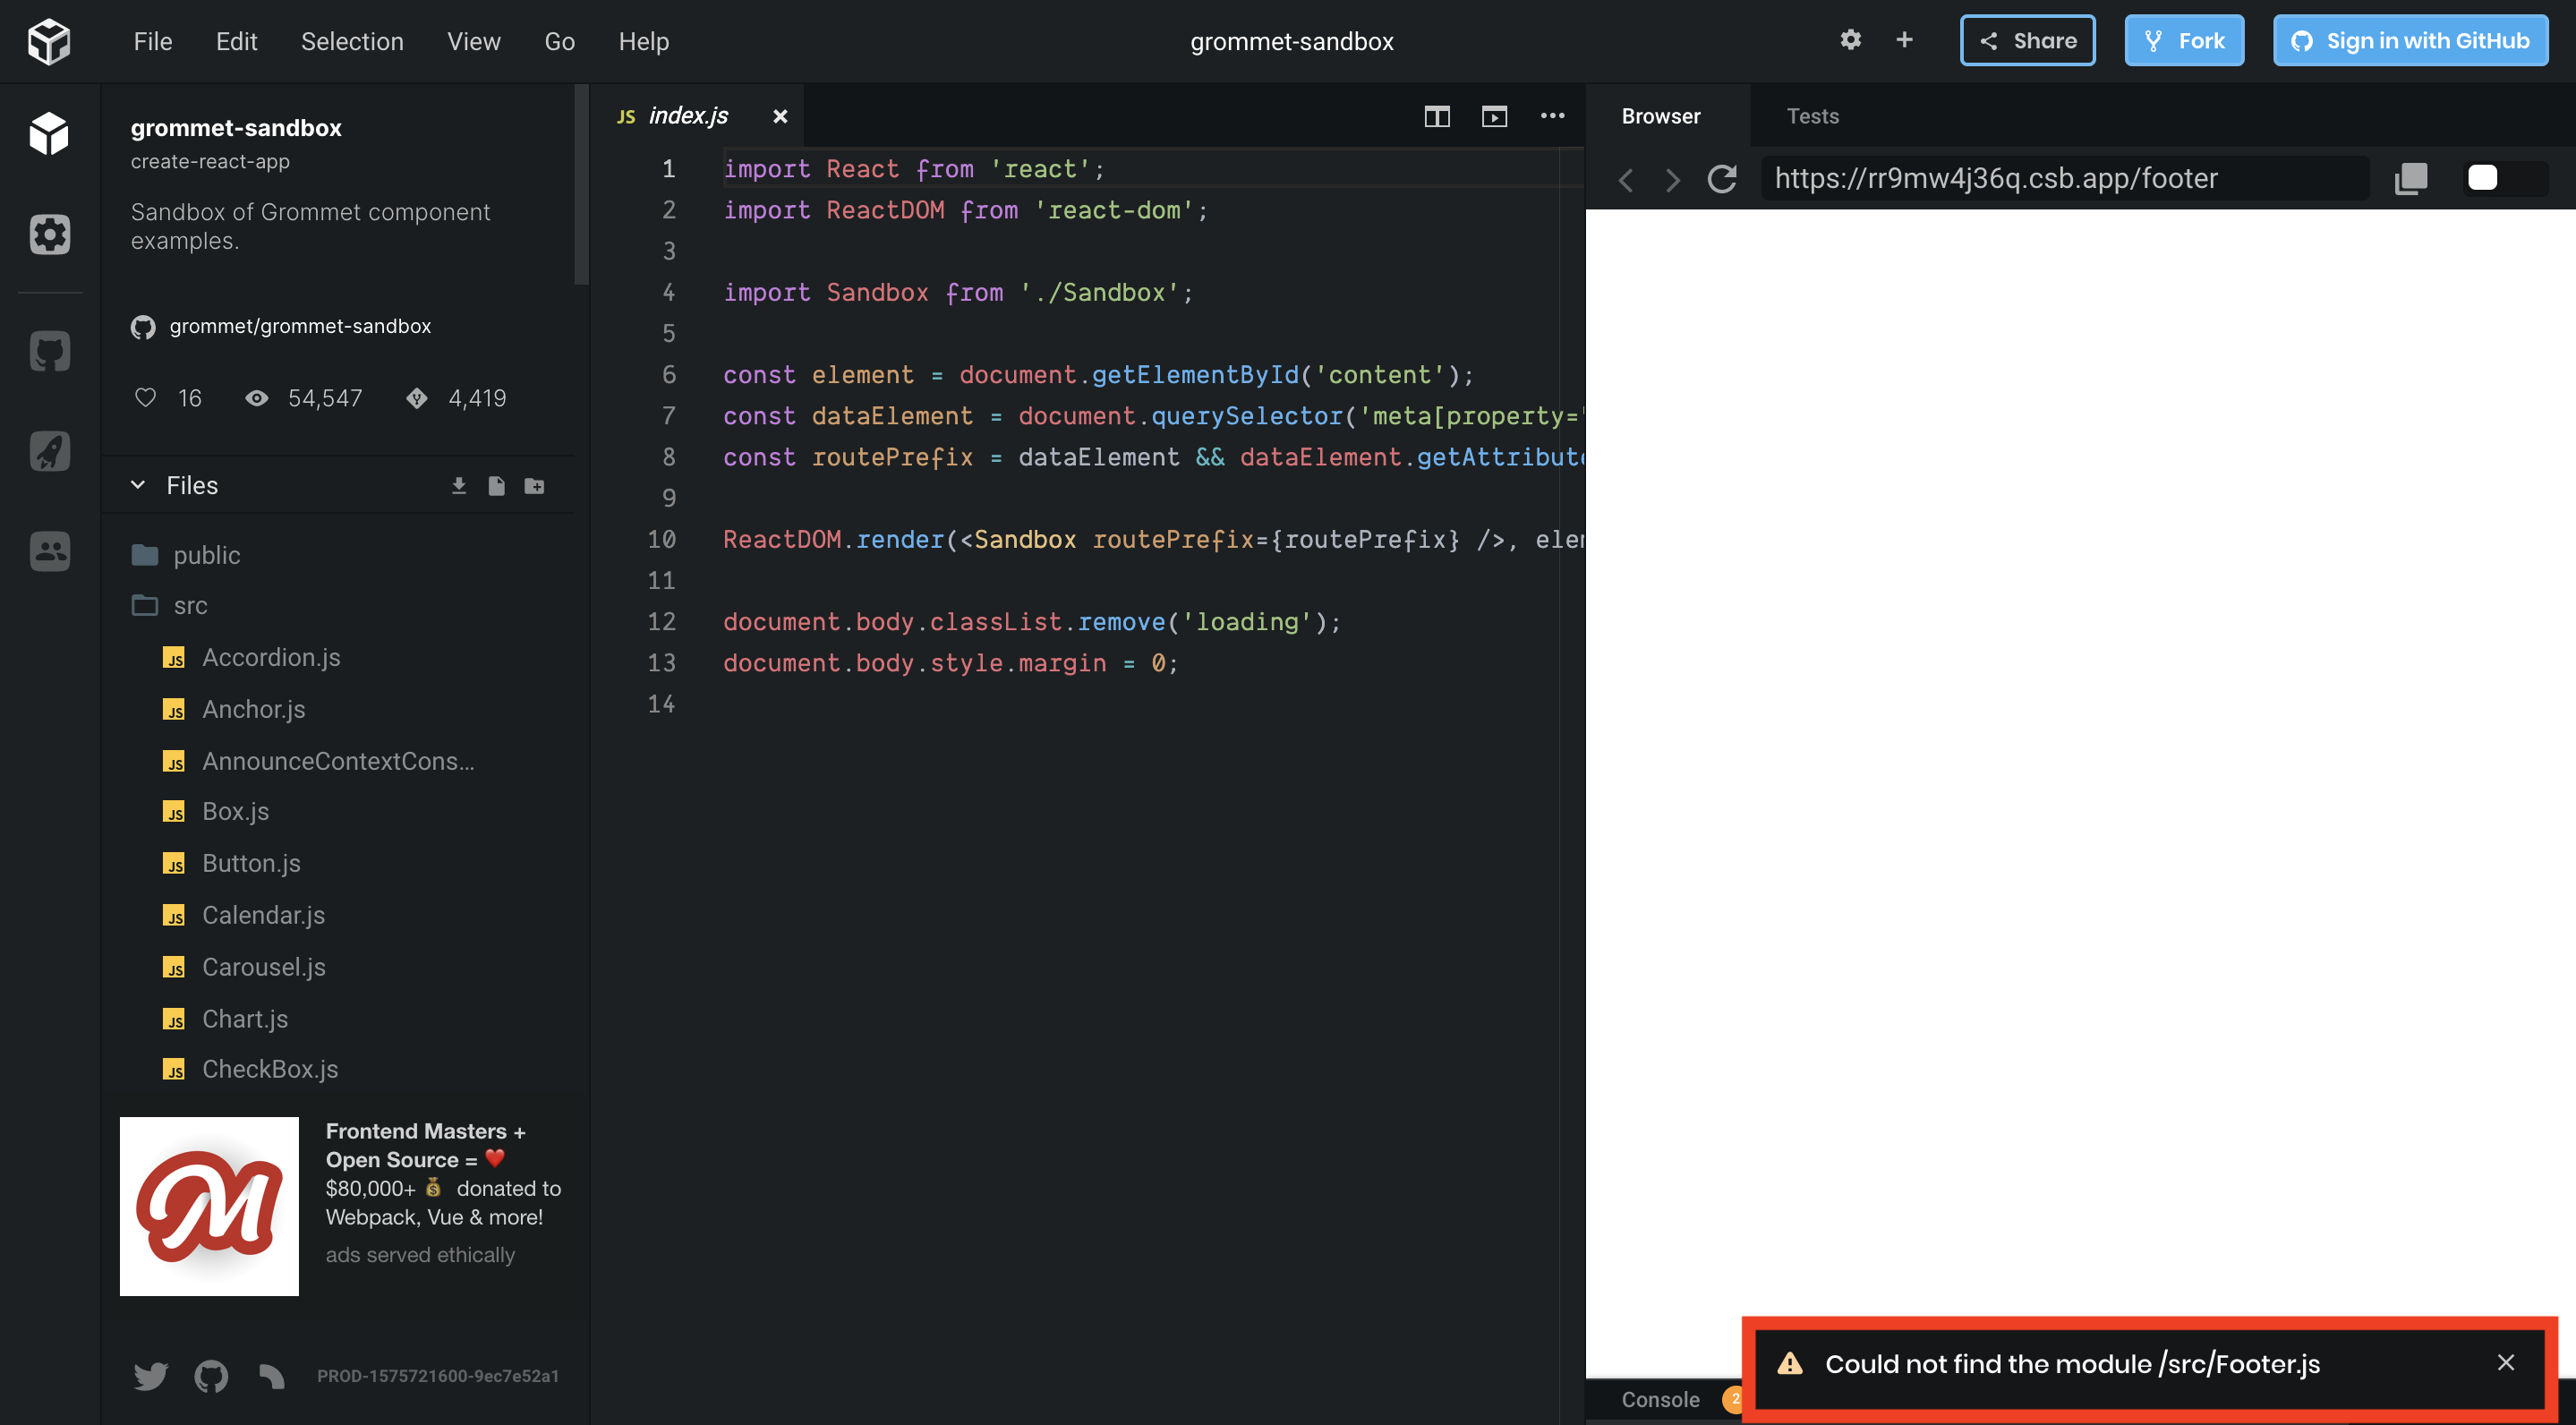Dismiss the Could not find module error

[x=2506, y=1362]
